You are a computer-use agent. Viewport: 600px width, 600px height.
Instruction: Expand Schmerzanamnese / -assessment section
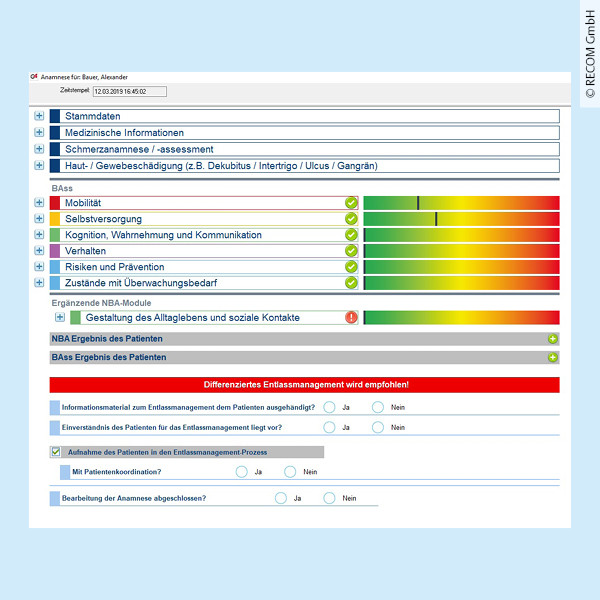click(39, 148)
